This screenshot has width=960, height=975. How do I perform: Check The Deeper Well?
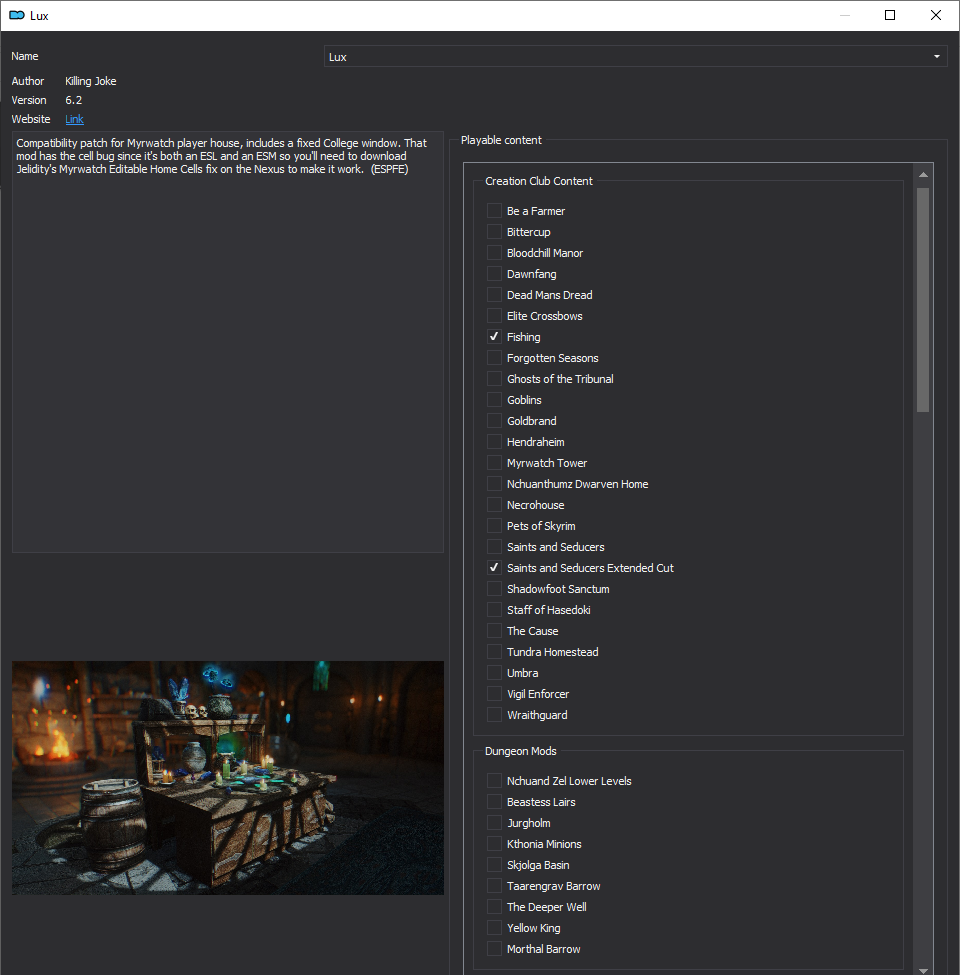pos(494,908)
